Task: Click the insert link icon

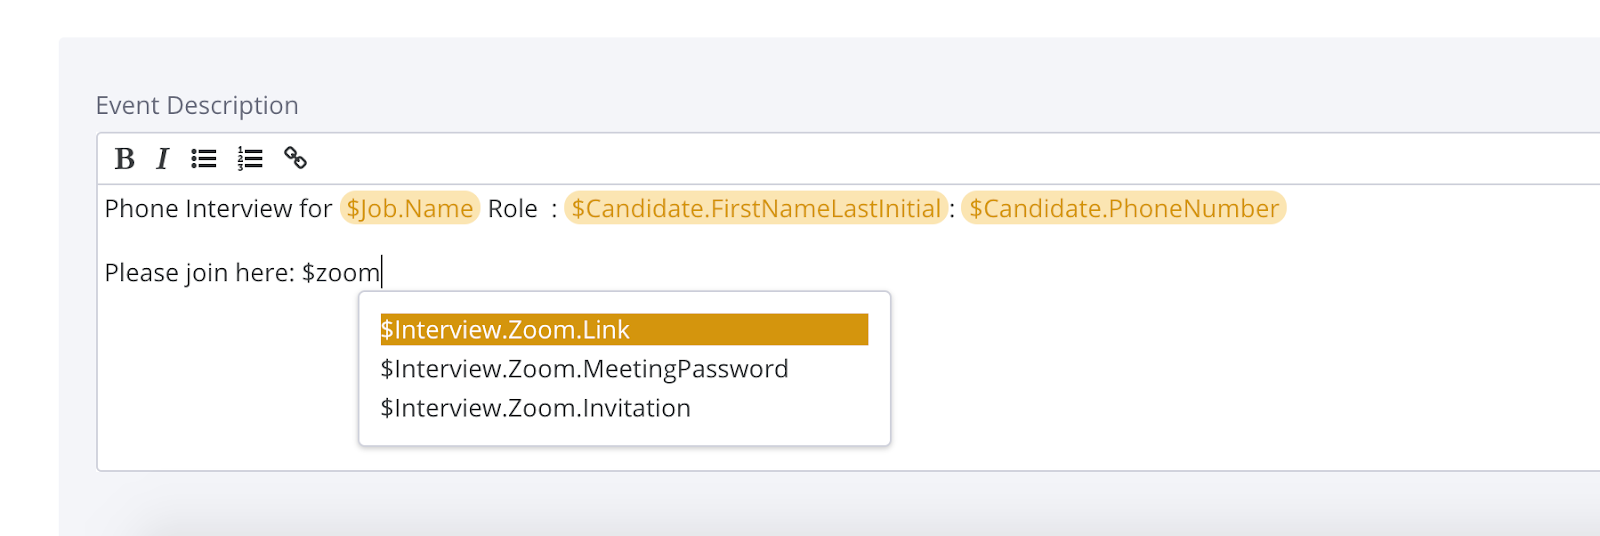Action: pyautogui.click(x=295, y=158)
